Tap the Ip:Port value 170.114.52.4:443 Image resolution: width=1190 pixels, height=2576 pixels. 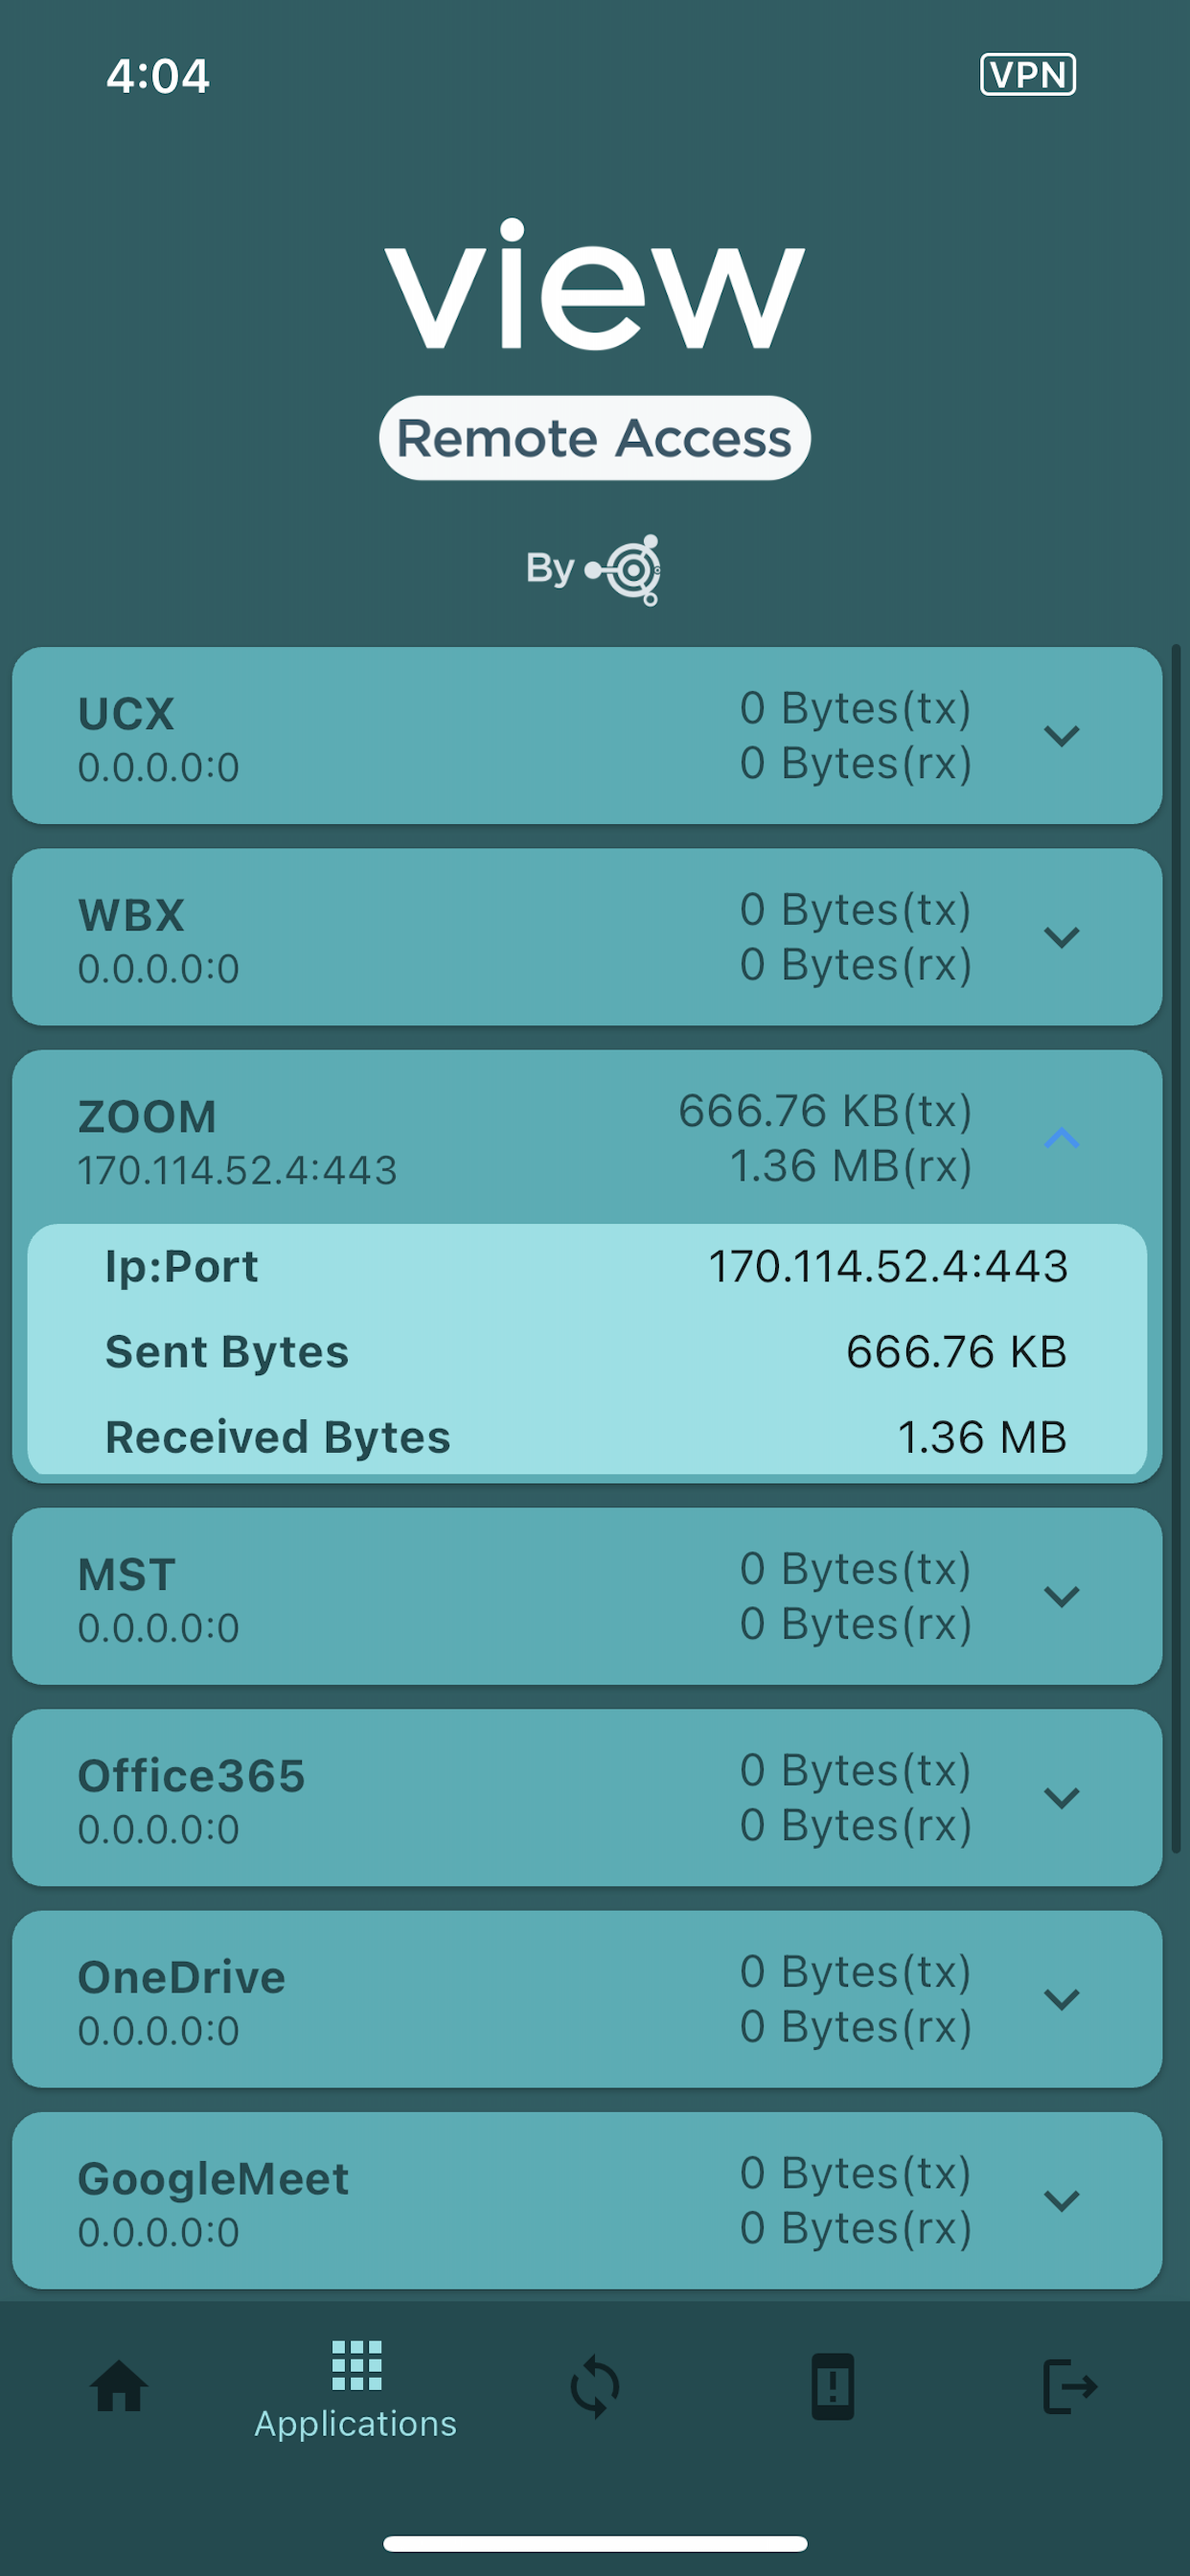tap(888, 1266)
